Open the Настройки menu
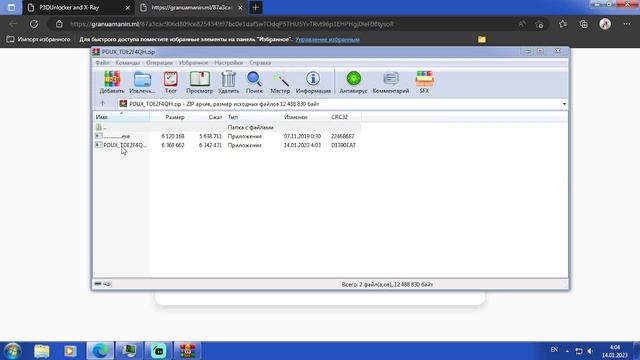The width and height of the screenshot is (640, 360). pos(228,63)
